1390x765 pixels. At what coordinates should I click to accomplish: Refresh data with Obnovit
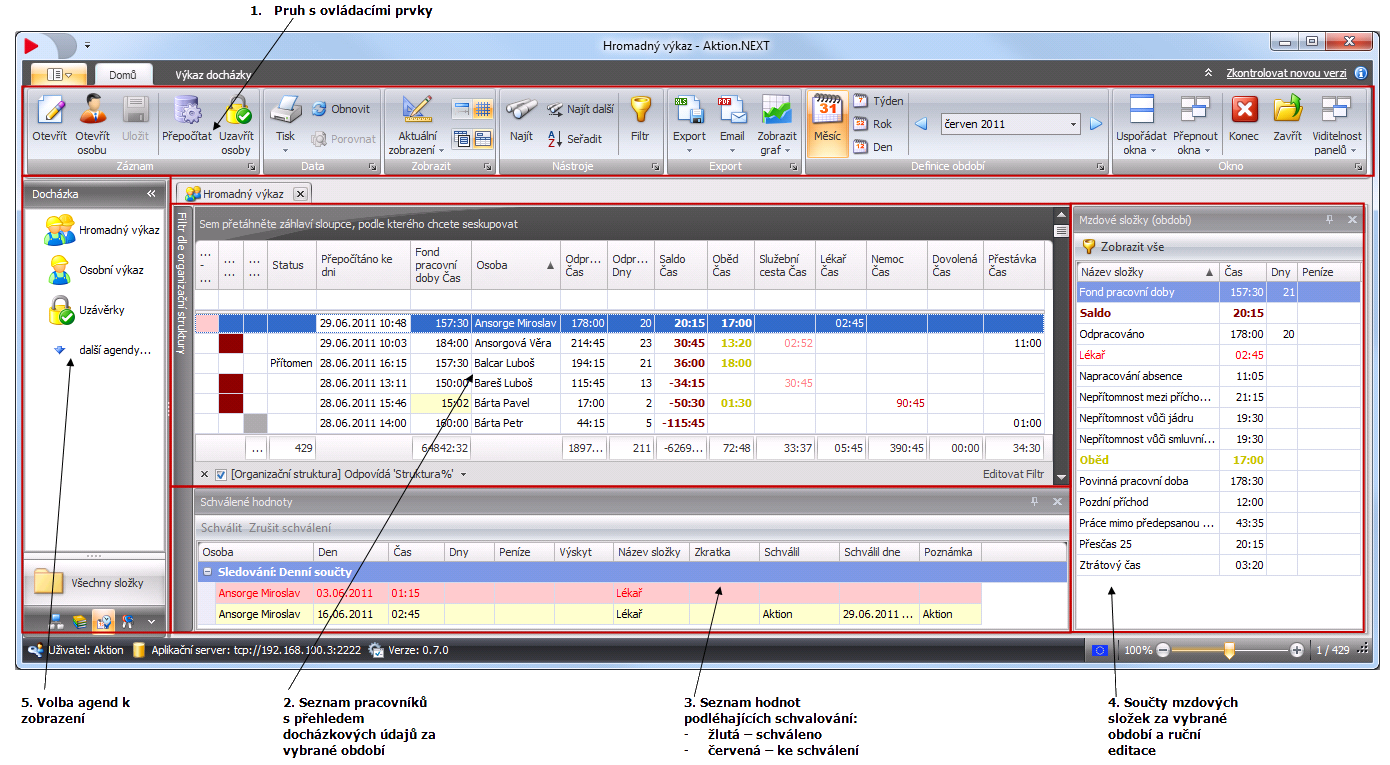341,109
